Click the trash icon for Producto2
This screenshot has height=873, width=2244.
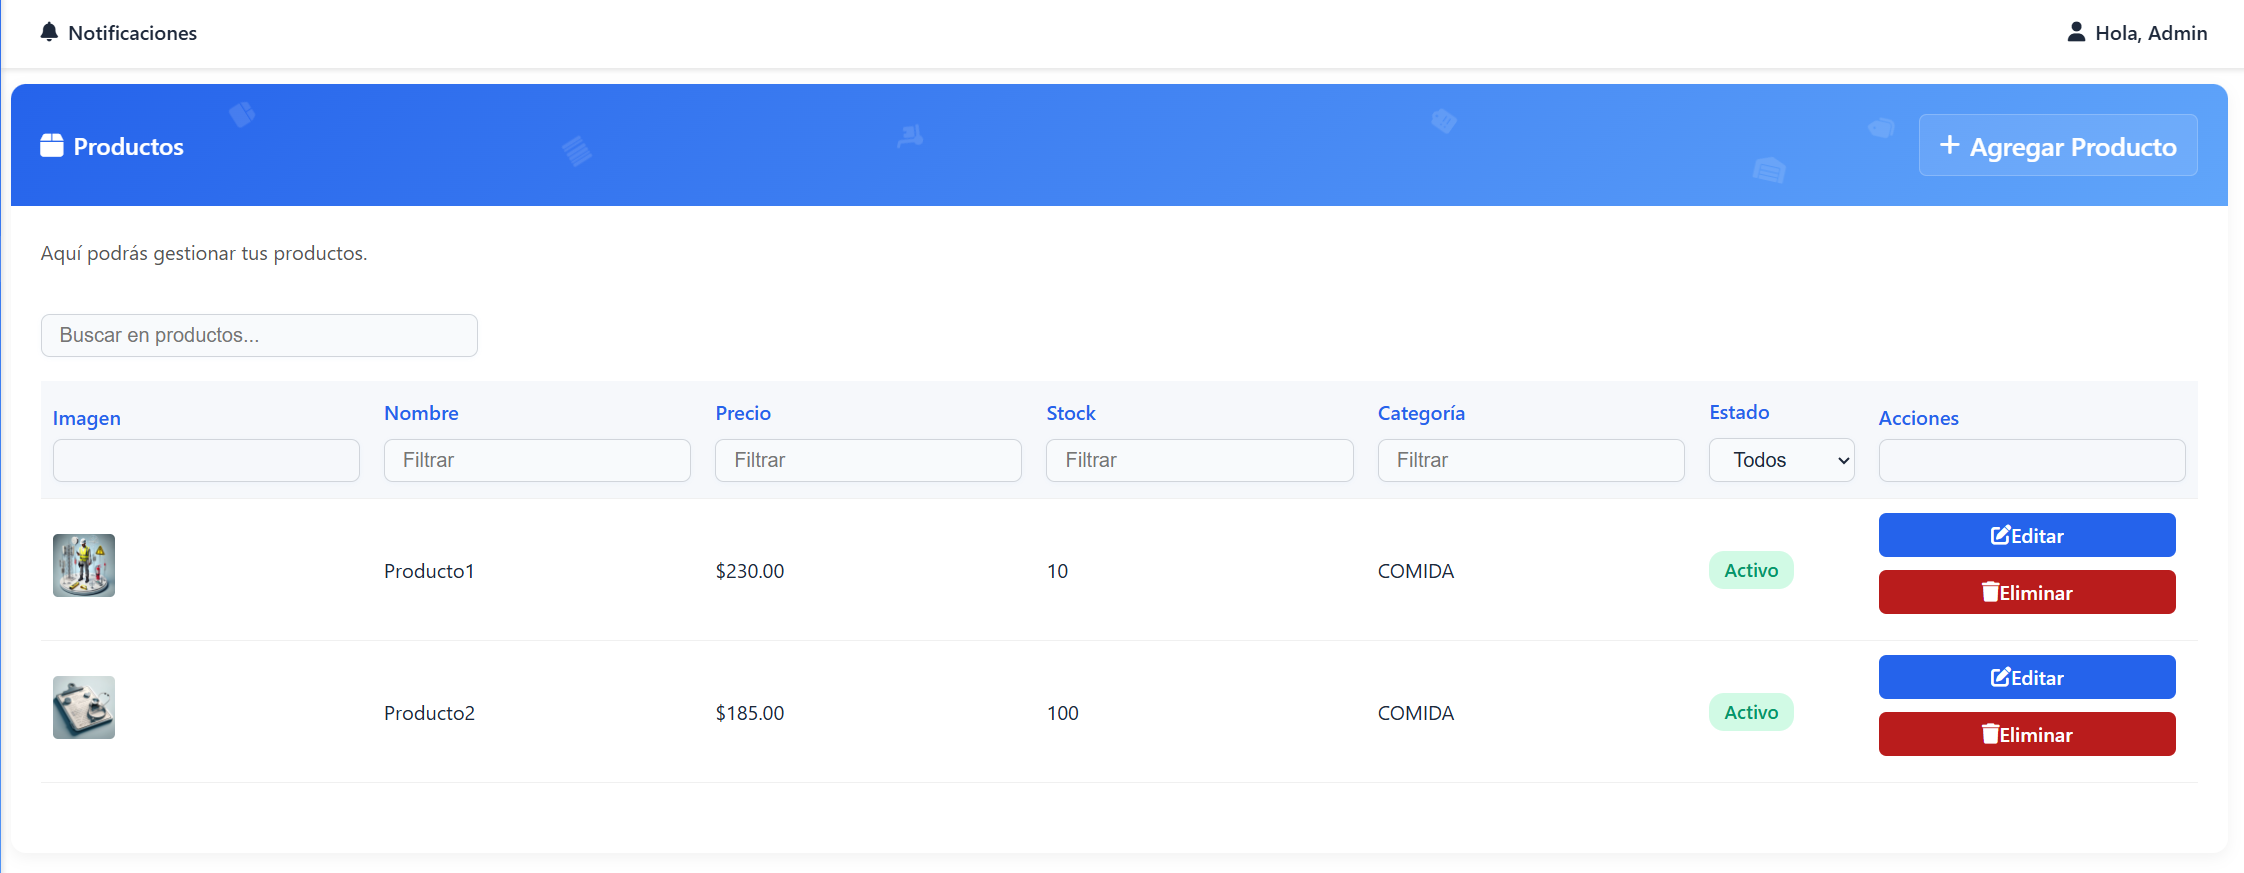pos(1990,735)
